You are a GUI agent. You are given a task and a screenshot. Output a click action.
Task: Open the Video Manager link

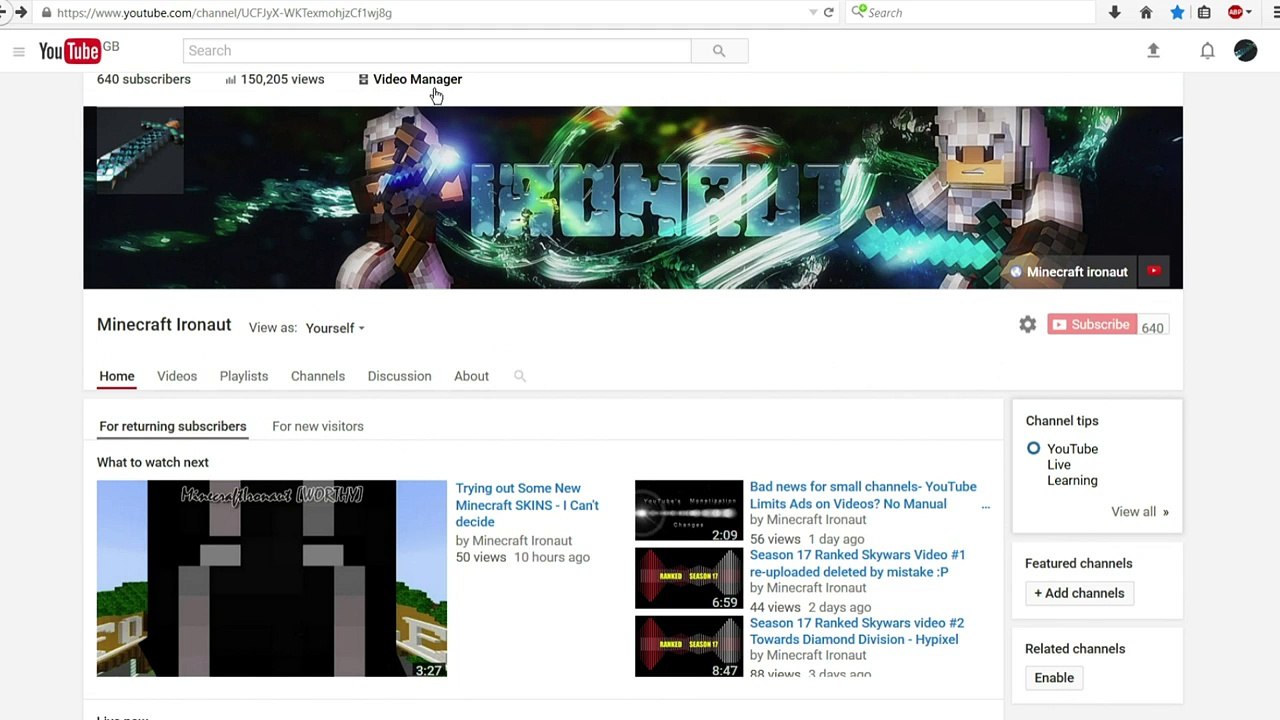pos(417,79)
